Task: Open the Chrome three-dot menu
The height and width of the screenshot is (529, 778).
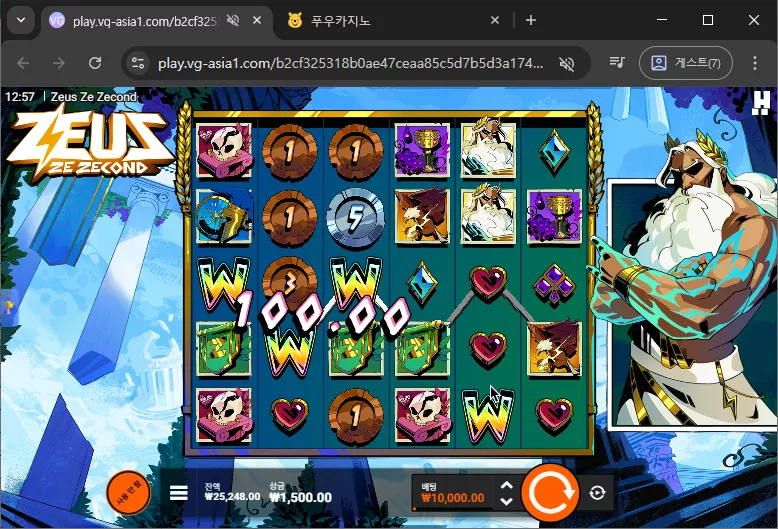Action: pyautogui.click(x=755, y=63)
